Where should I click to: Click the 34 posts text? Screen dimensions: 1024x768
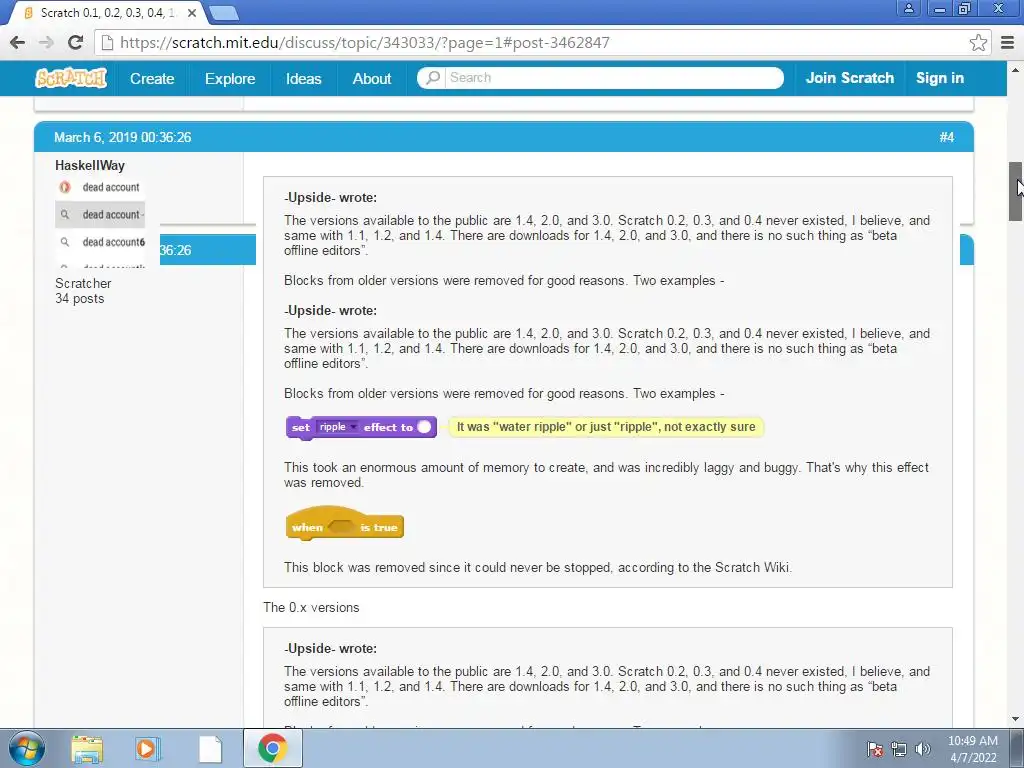coord(80,298)
